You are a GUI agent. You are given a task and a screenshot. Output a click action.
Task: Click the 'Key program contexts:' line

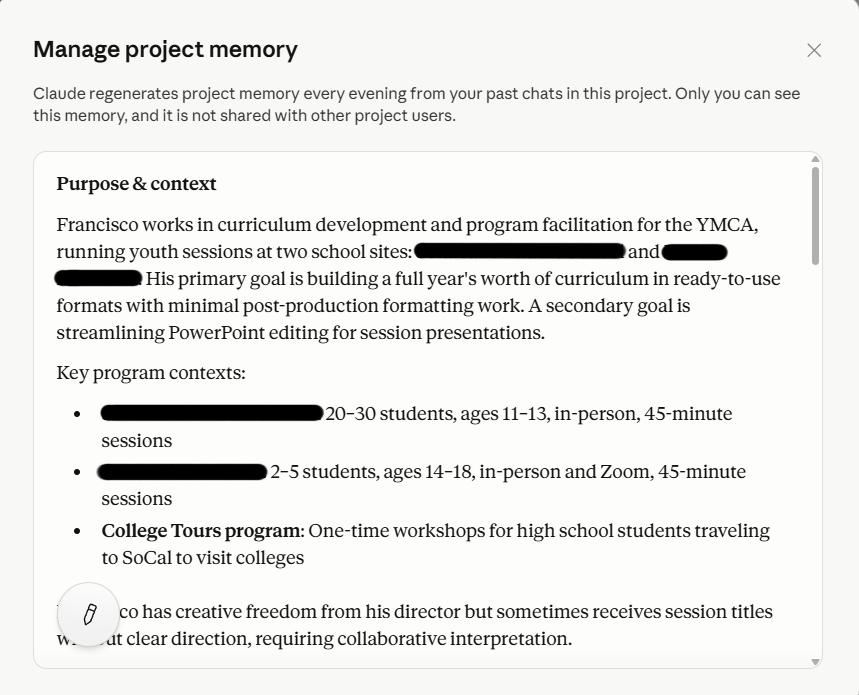click(x=151, y=373)
